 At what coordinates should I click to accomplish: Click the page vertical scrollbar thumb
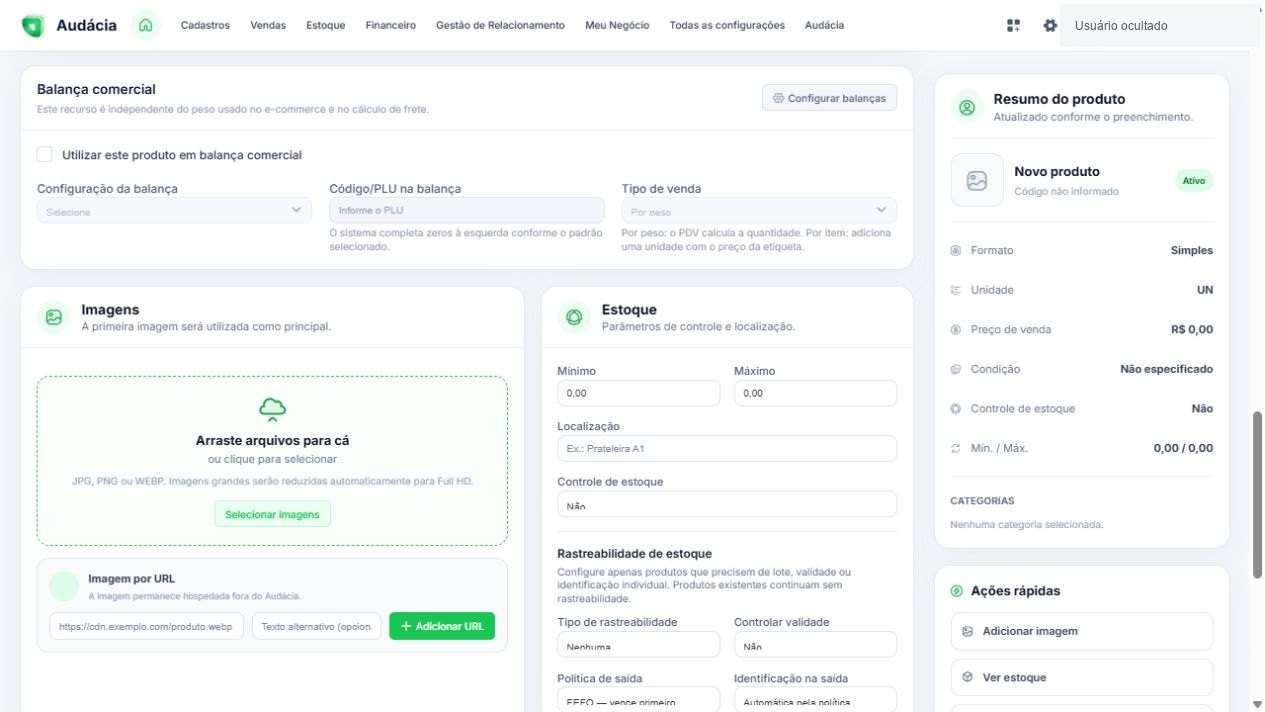pos(1257,494)
